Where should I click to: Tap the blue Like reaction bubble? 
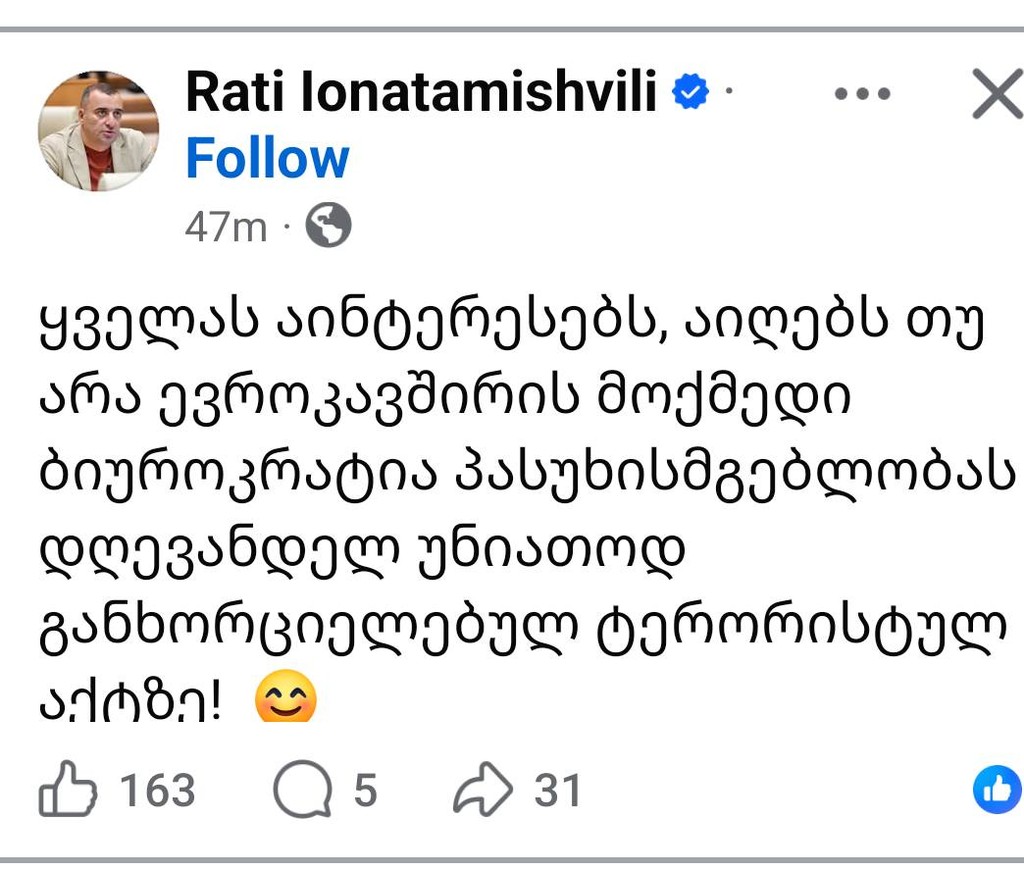click(996, 791)
